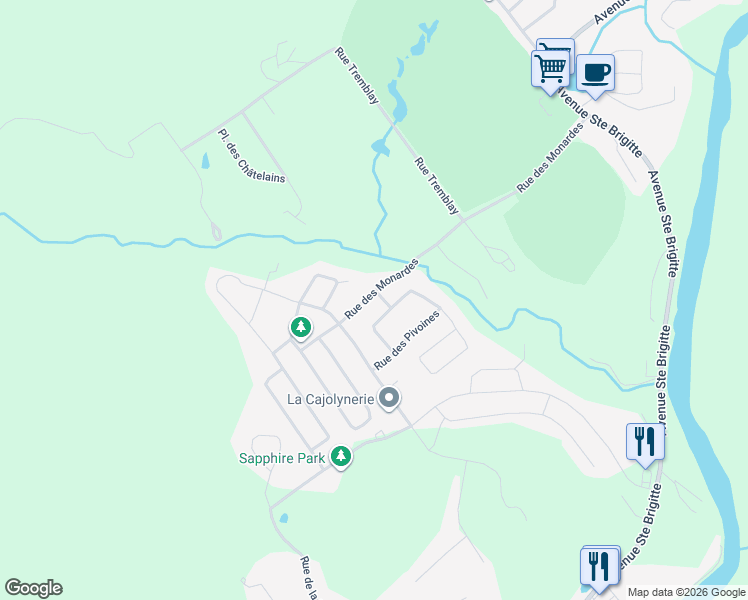The height and width of the screenshot is (600, 748).
Task: Open the restaurant marker near Avenue Ste Brigitte
Action: pyautogui.click(x=645, y=444)
